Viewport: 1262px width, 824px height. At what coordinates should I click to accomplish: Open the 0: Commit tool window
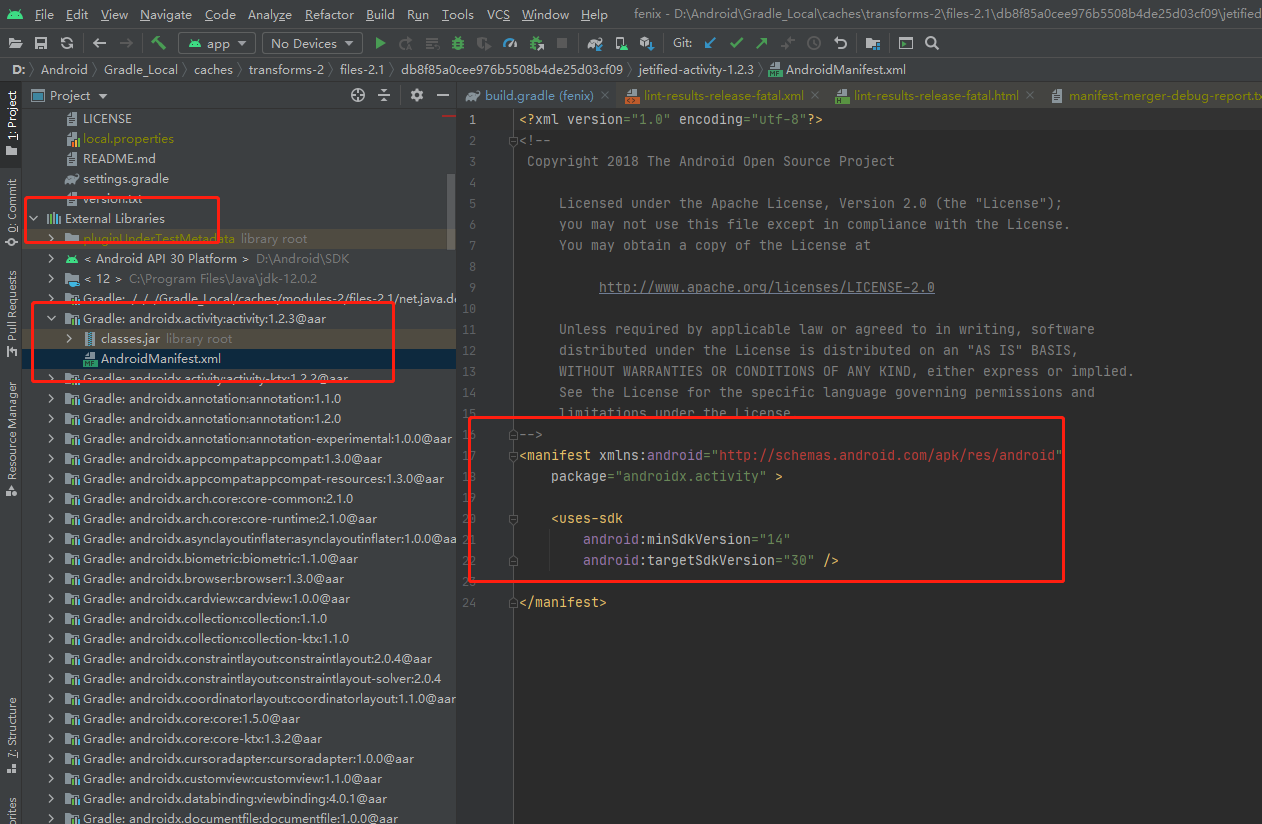click(12, 212)
